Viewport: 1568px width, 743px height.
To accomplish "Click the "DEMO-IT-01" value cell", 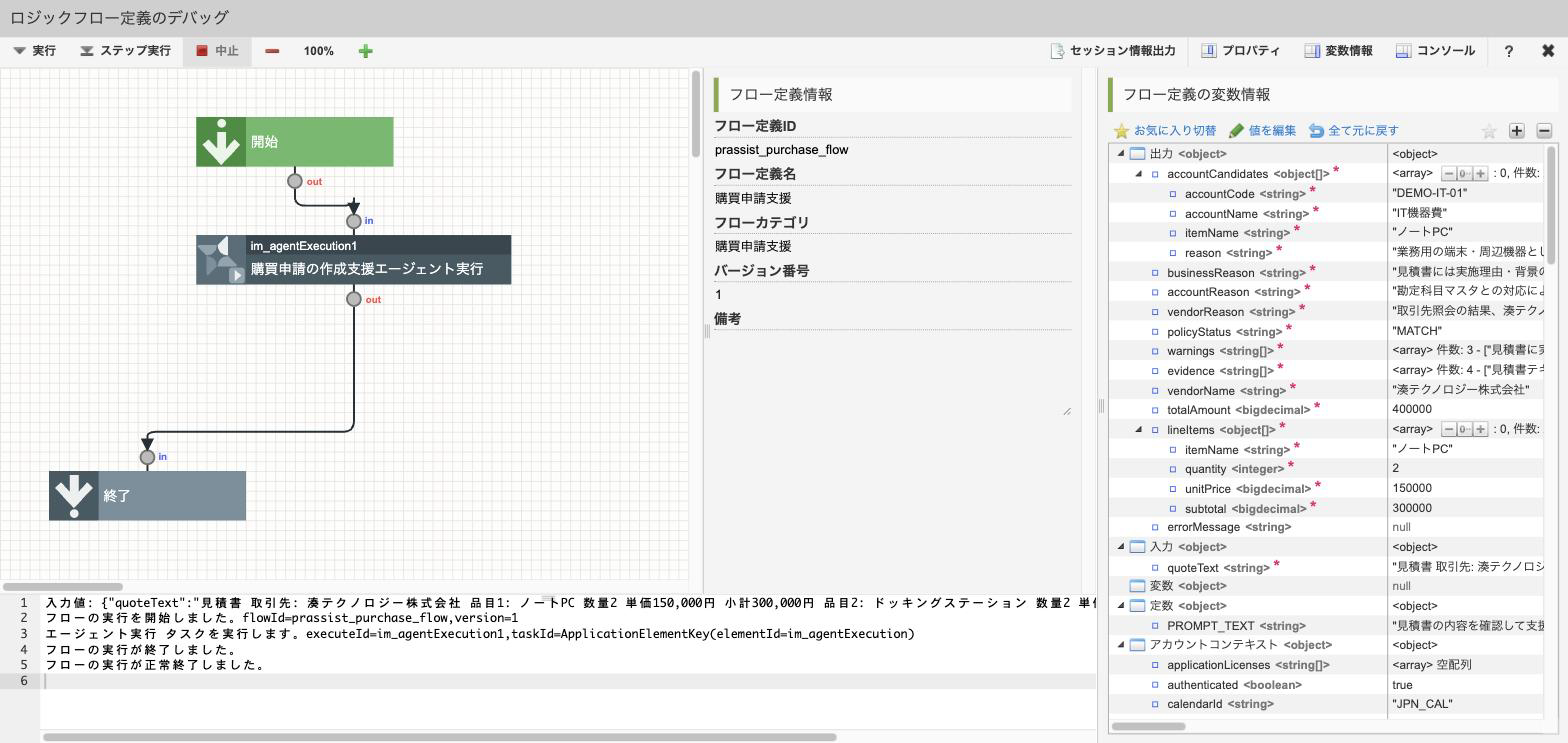I will pos(1467,193).
